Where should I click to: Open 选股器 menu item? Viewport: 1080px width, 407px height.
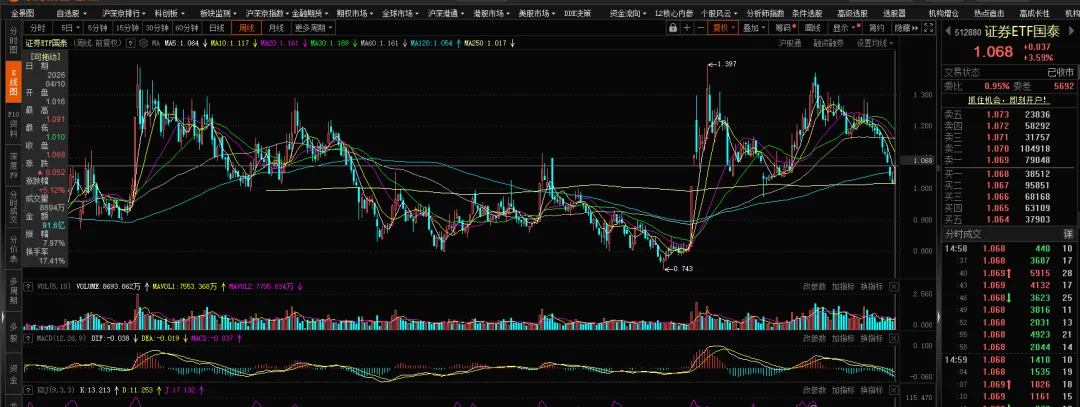(x=894, y=13)
